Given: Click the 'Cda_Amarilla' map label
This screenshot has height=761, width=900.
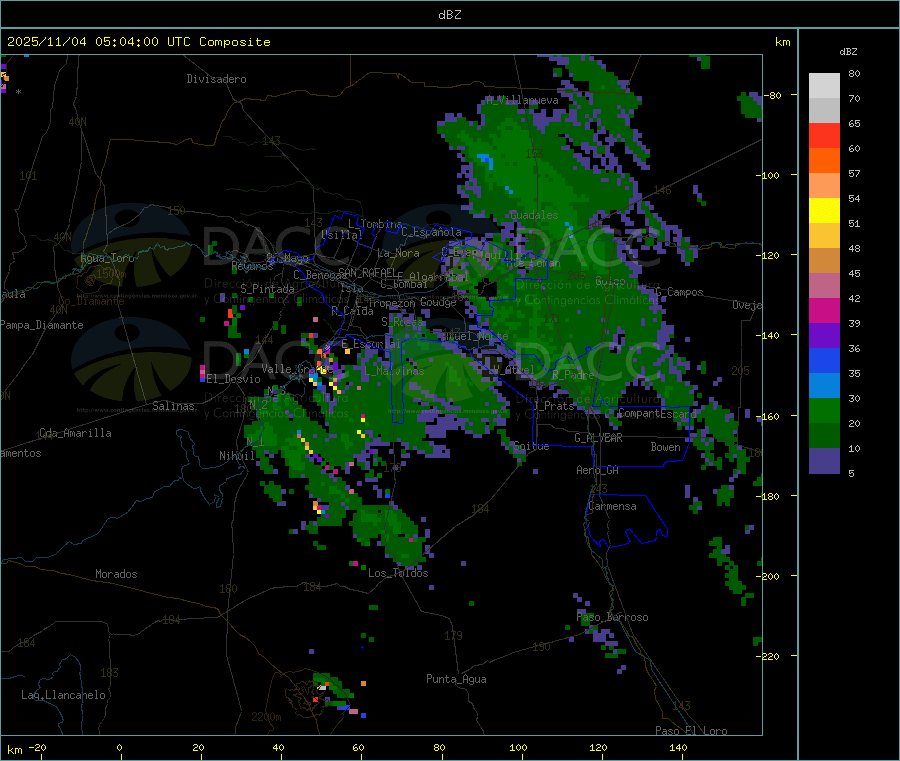Looking at the screenshot, I should [x=75, y=433].
